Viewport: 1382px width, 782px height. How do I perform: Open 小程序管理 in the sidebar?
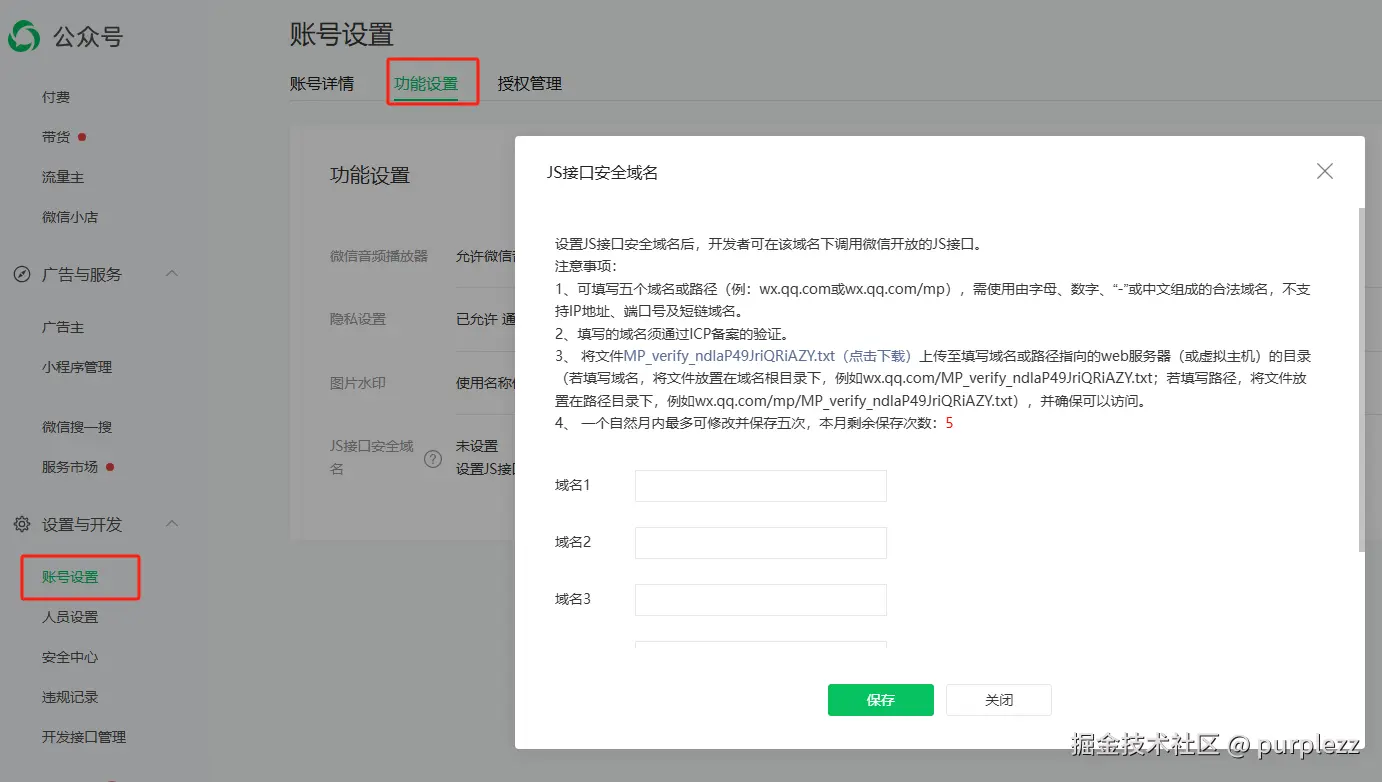[x=77, y=367]
